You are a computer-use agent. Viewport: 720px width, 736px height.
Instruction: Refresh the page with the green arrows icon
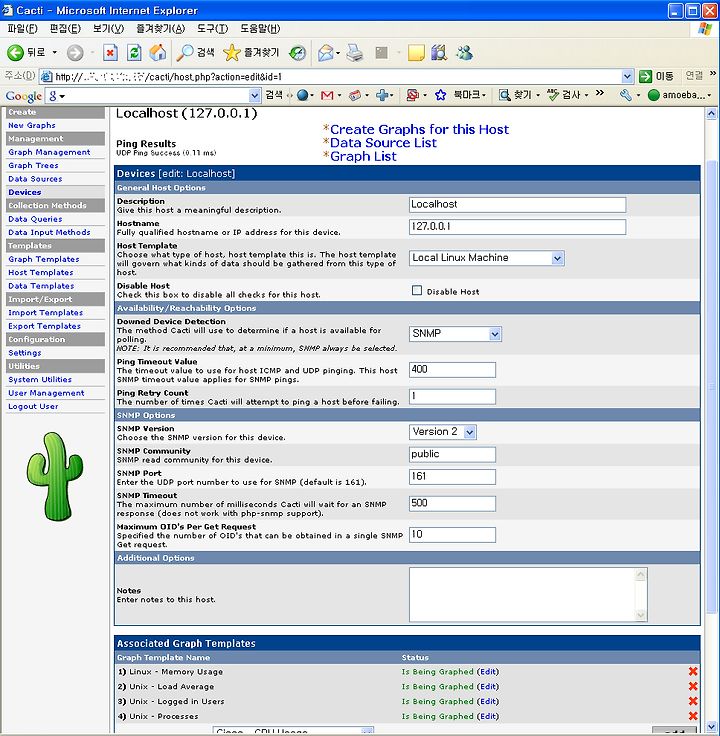[134, 53]
